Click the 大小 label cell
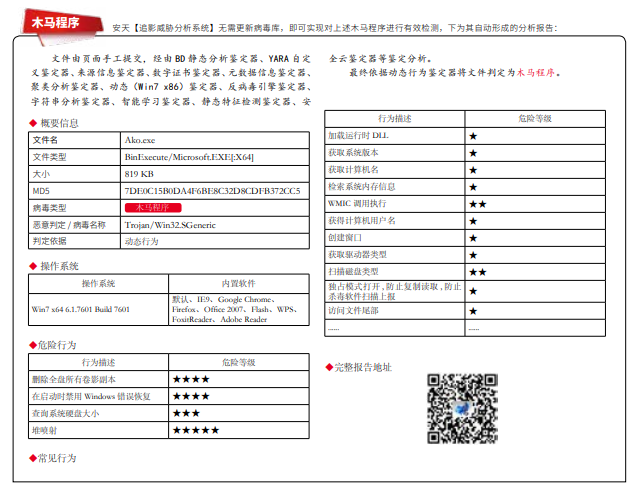This screenshot has height=488, width=637. [74, 174]
